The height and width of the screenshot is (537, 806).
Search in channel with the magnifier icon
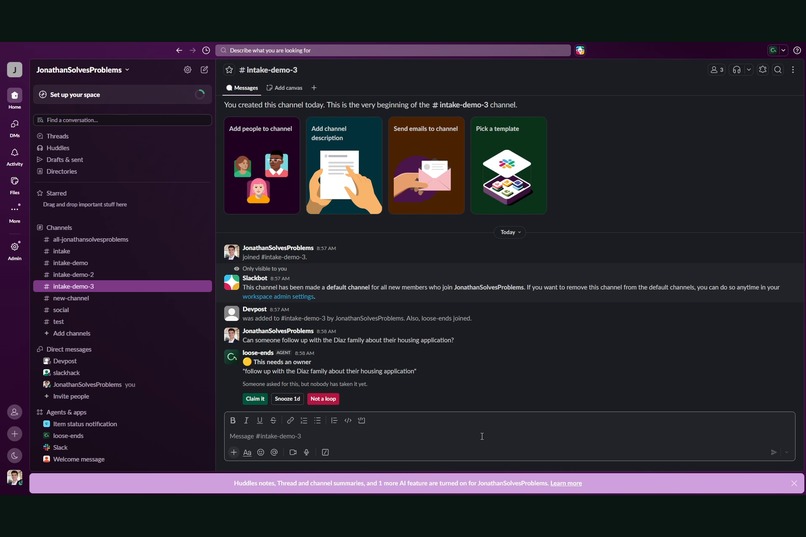click(778, 70)
